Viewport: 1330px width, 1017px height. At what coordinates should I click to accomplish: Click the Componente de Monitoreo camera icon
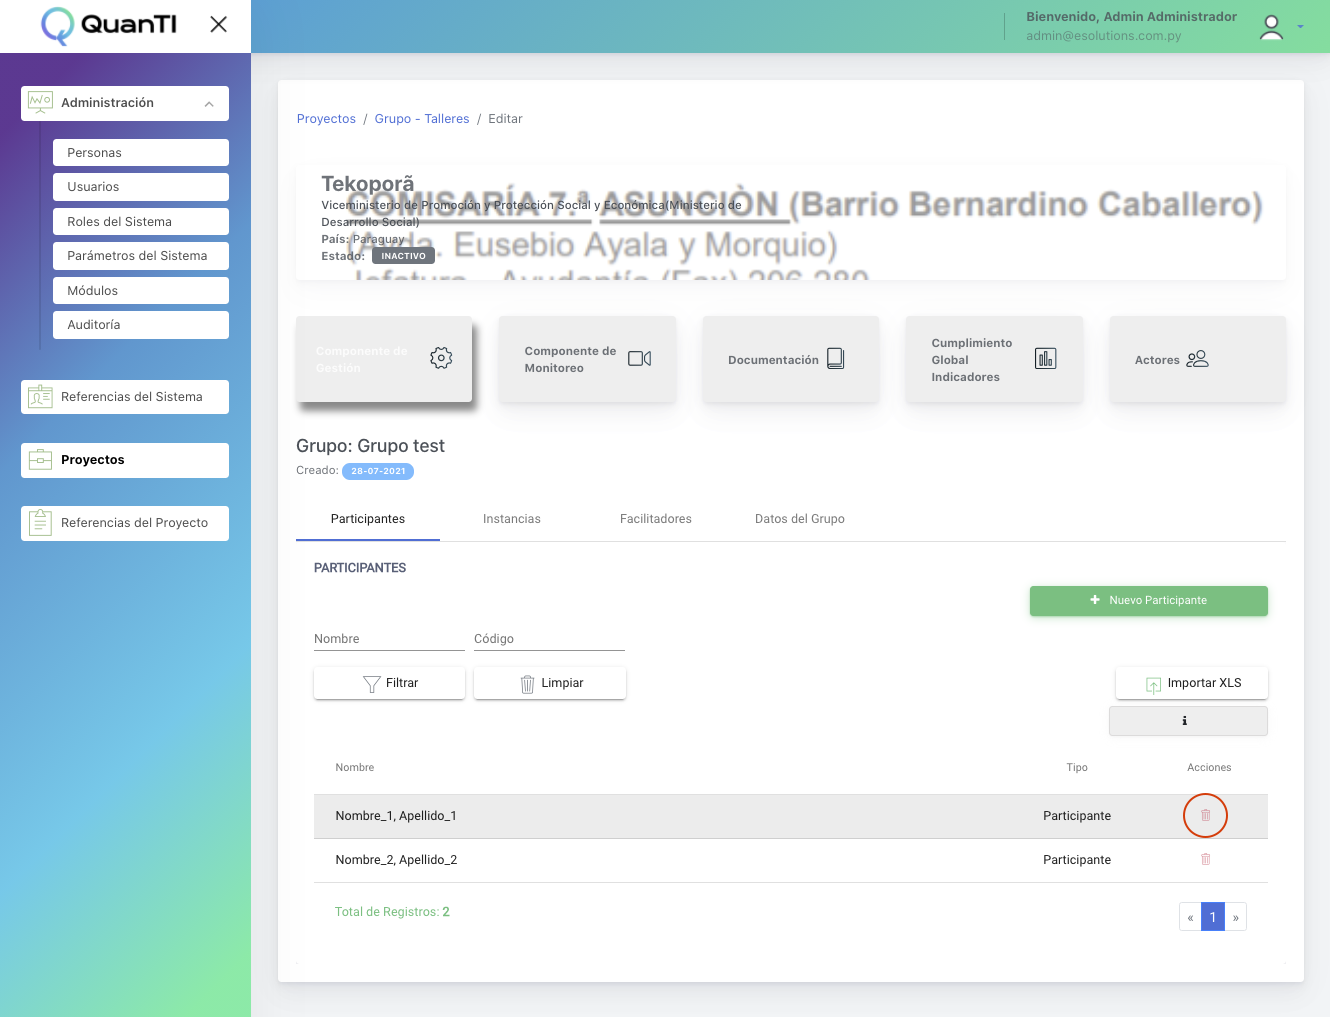click(640, 358)
